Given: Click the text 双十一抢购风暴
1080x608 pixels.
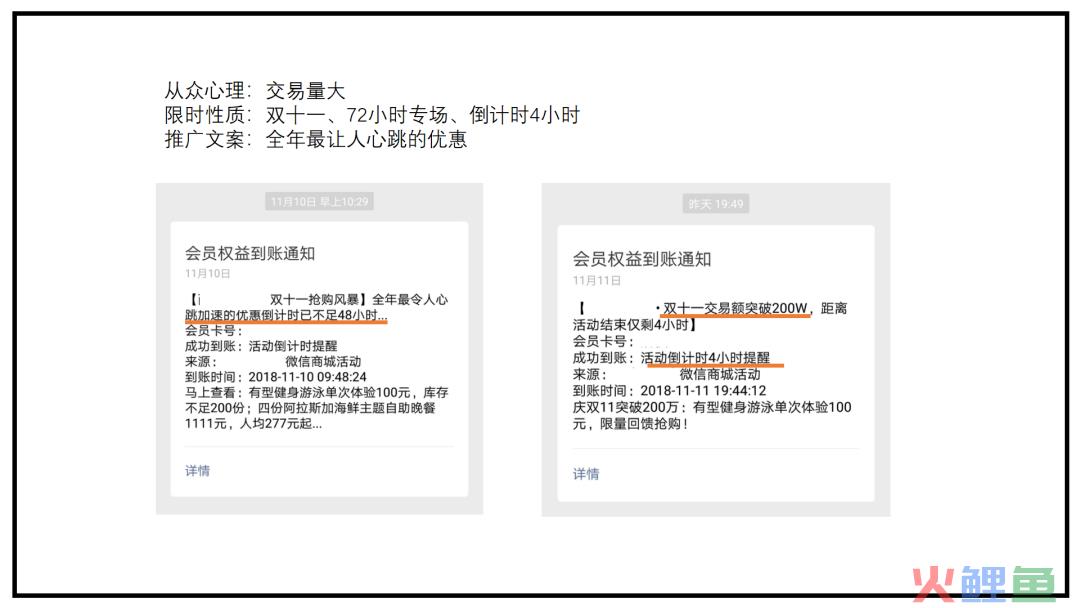Looking at the screenshot, I should (x=314, y=300).
